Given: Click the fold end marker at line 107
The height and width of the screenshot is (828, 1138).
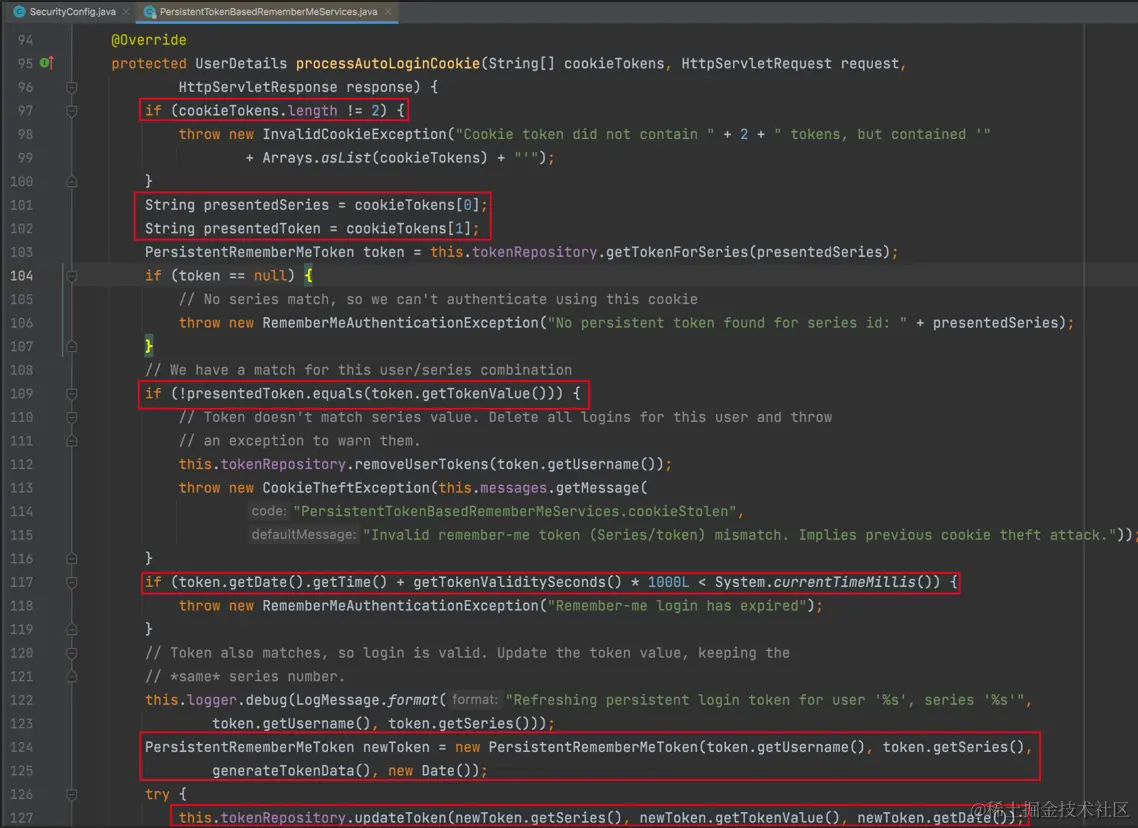Looking at the screenshot, I should click(72, 346).
